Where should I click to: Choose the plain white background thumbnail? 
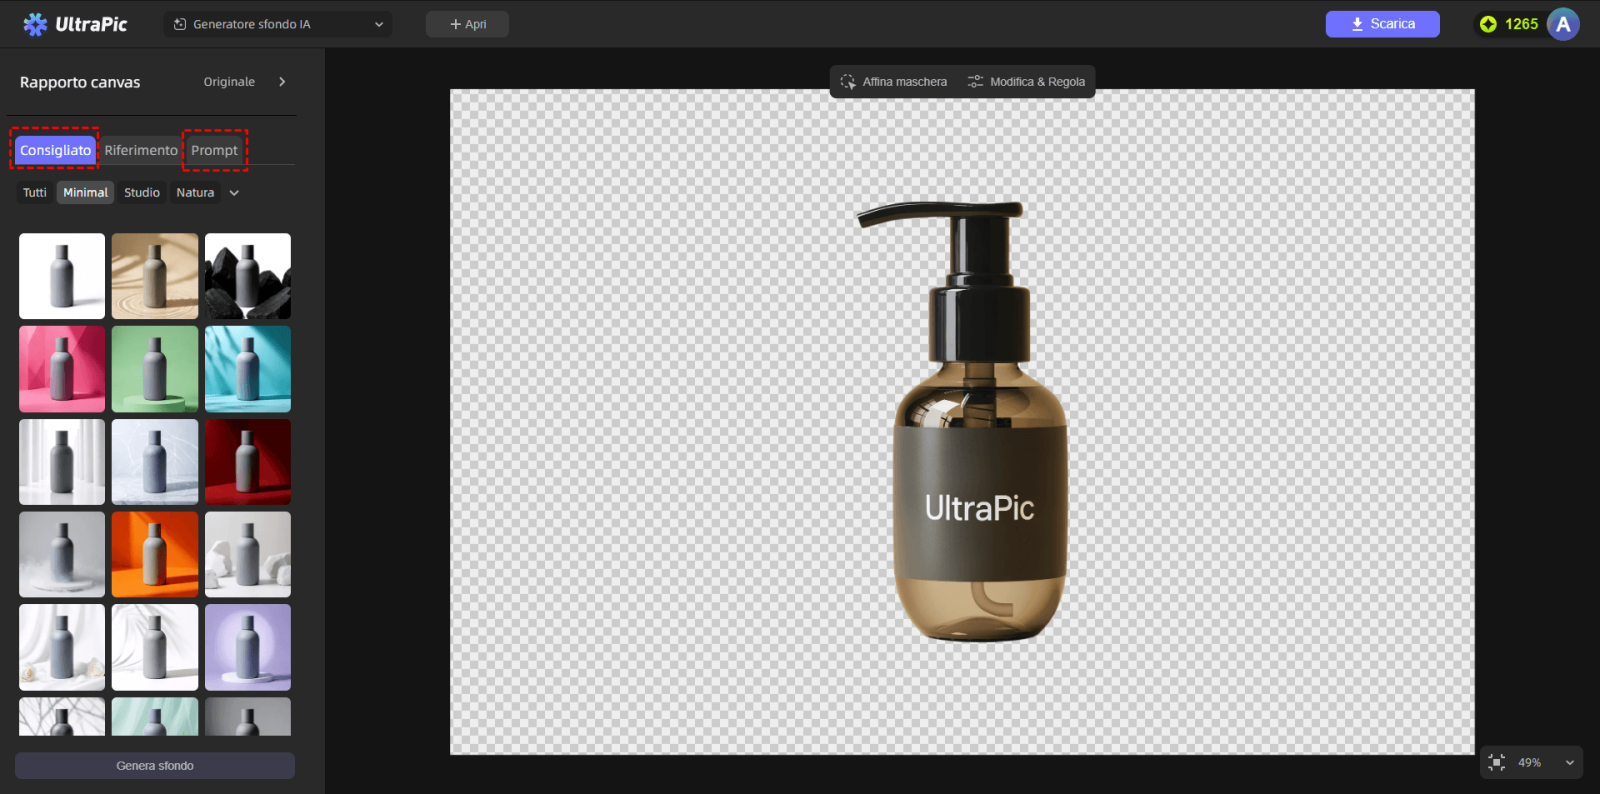tap(62, 276)
